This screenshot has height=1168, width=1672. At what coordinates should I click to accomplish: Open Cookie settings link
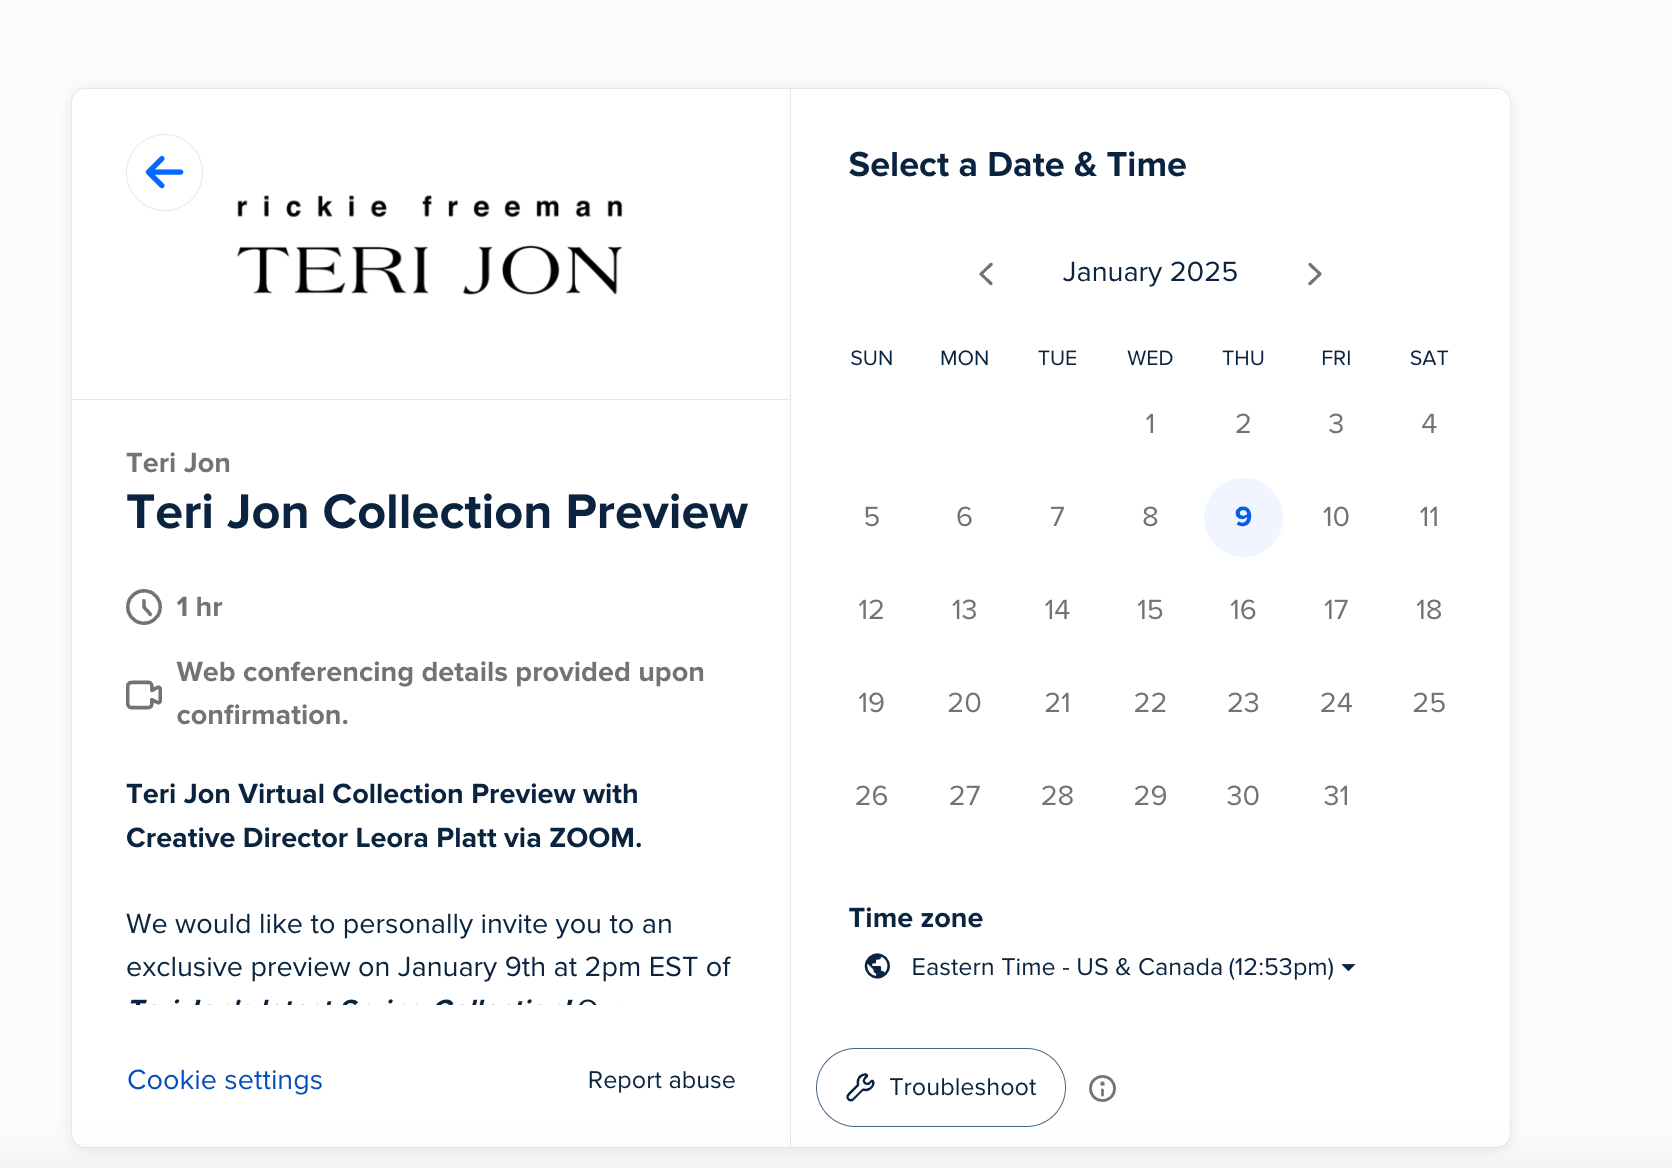pos(225,1080)
